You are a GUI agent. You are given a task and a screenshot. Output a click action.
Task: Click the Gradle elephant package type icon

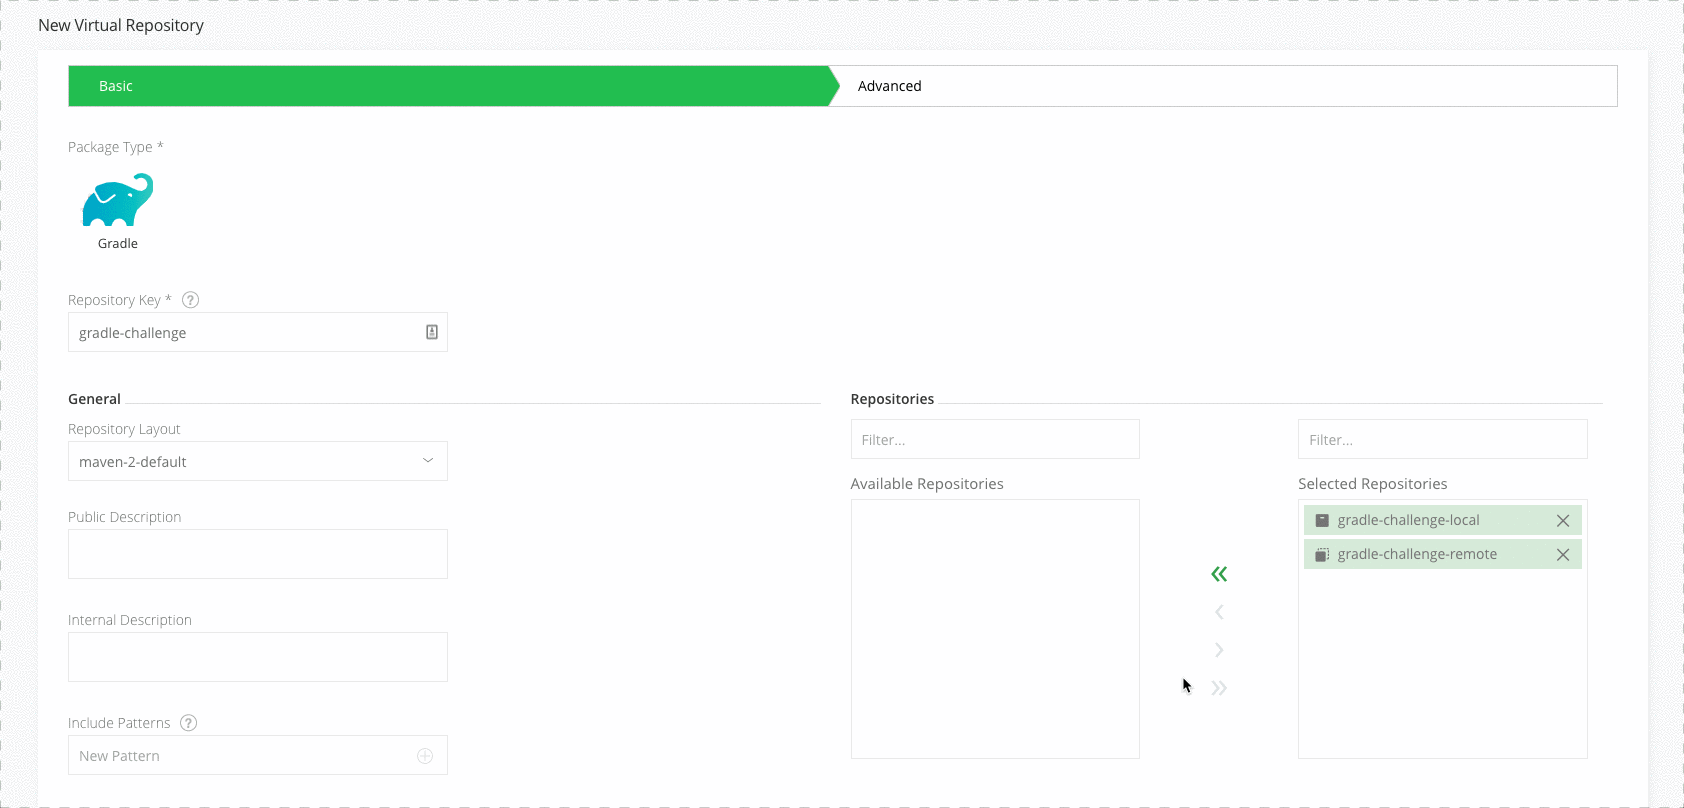(x=118, y=200)
